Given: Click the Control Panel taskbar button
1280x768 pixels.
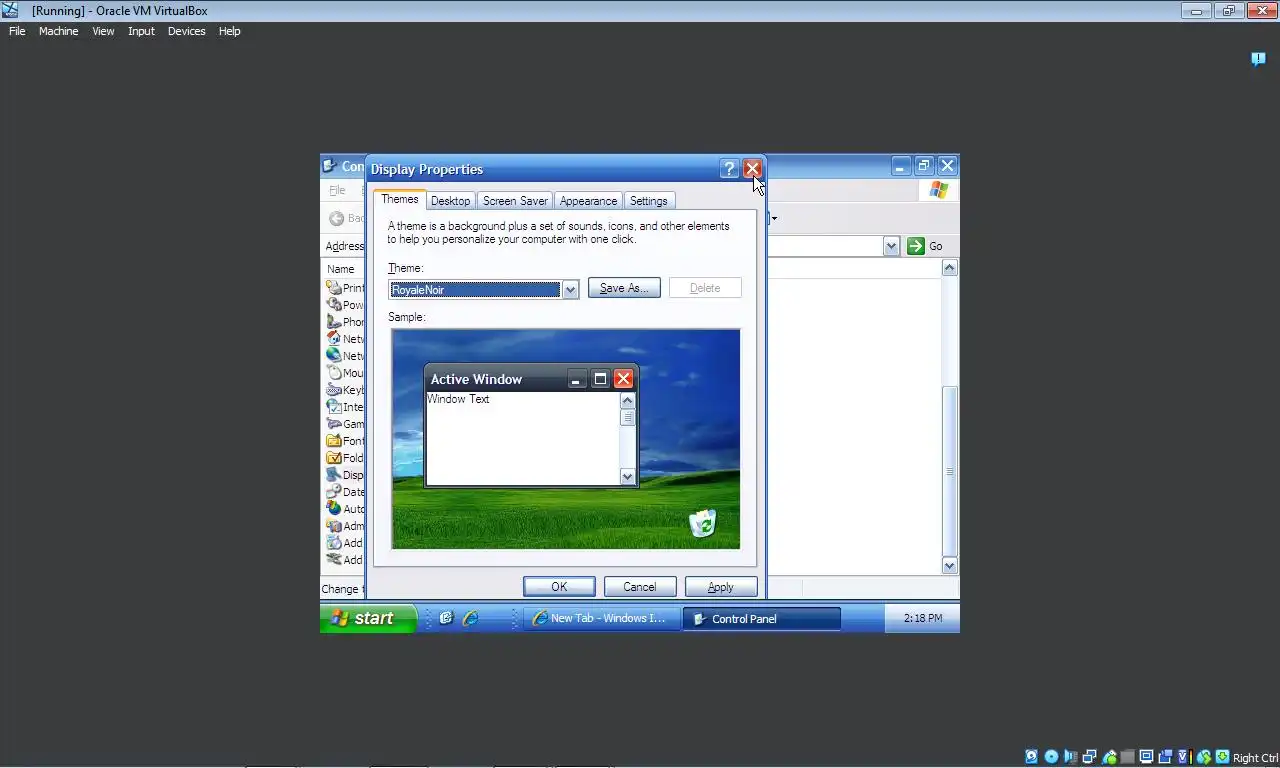Looking at the screenshot, I should [761, 618].
